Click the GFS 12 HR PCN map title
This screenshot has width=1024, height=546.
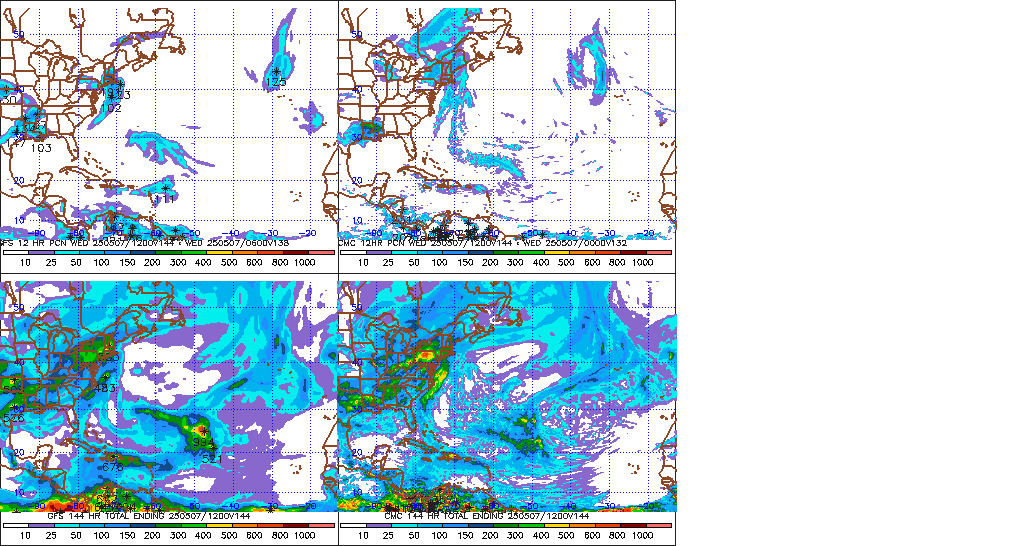(x=144, y=243)
